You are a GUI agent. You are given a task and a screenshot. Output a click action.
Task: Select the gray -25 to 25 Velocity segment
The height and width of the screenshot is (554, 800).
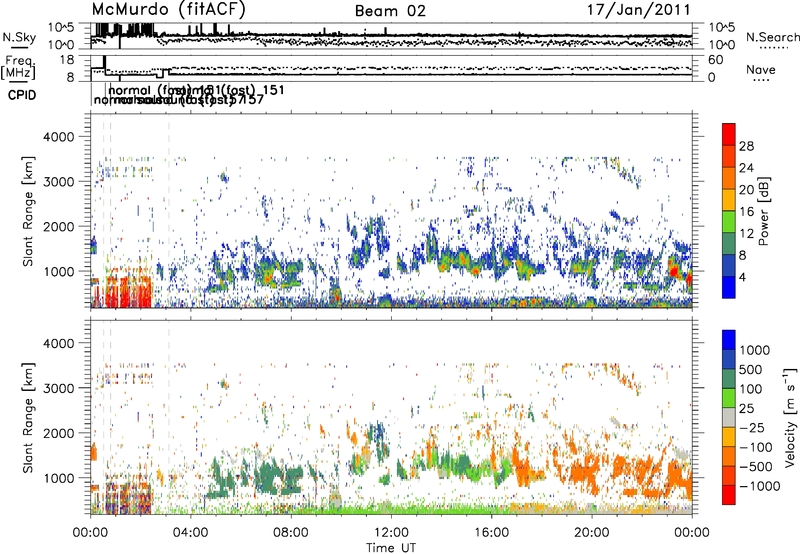pyautogui.click(x=729, y=418)
